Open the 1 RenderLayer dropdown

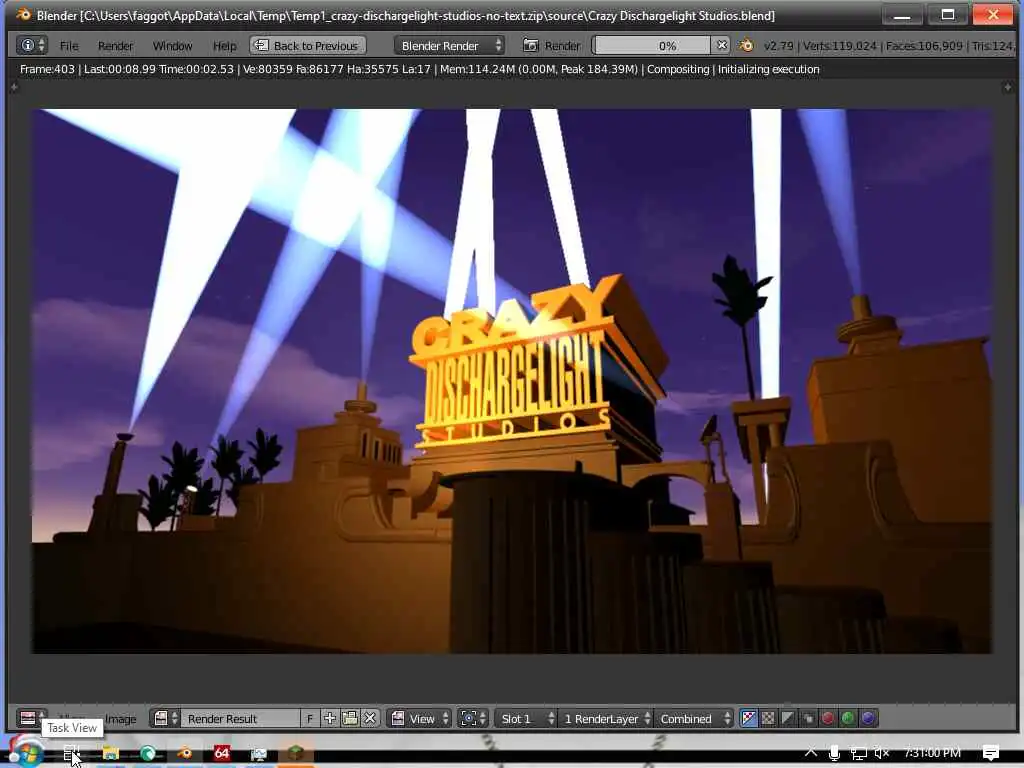(x=606, y=718)
